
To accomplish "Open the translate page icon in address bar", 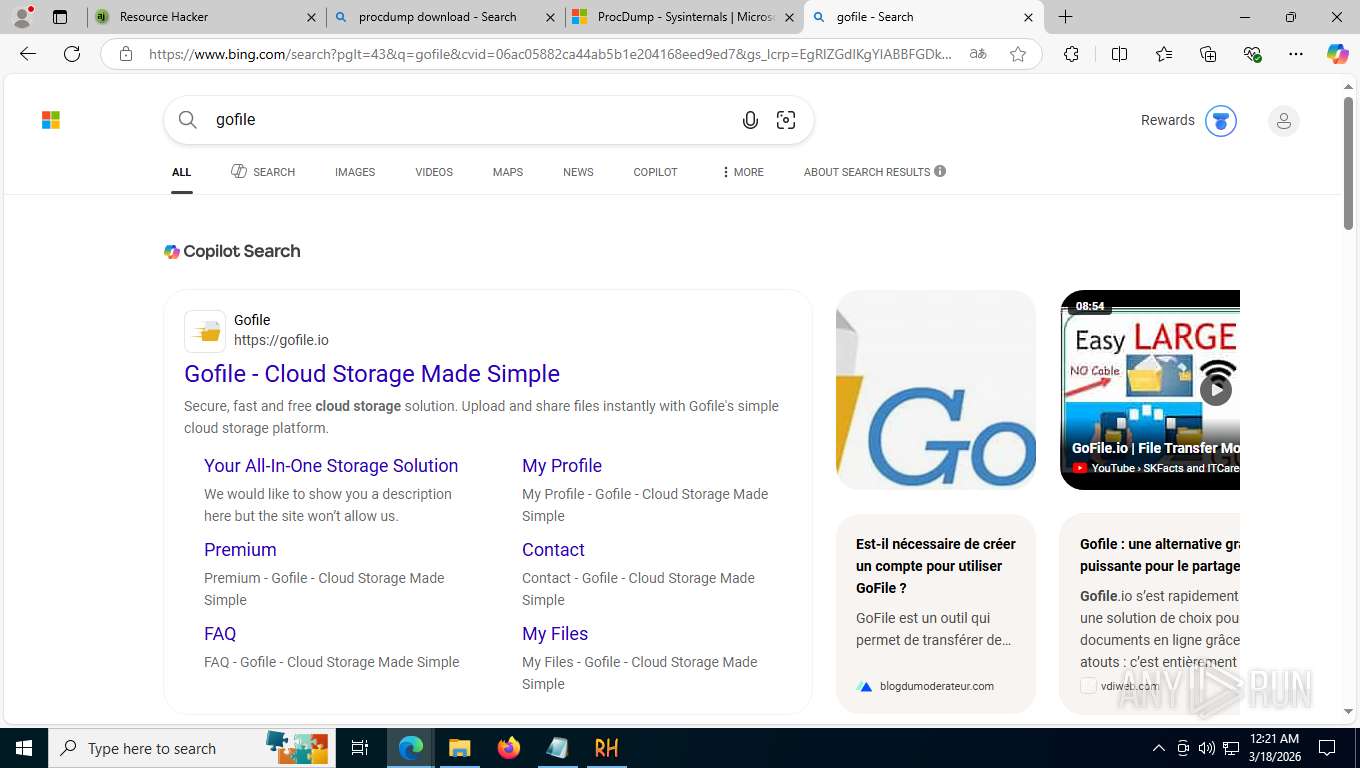I will click(x=978, y=54).
